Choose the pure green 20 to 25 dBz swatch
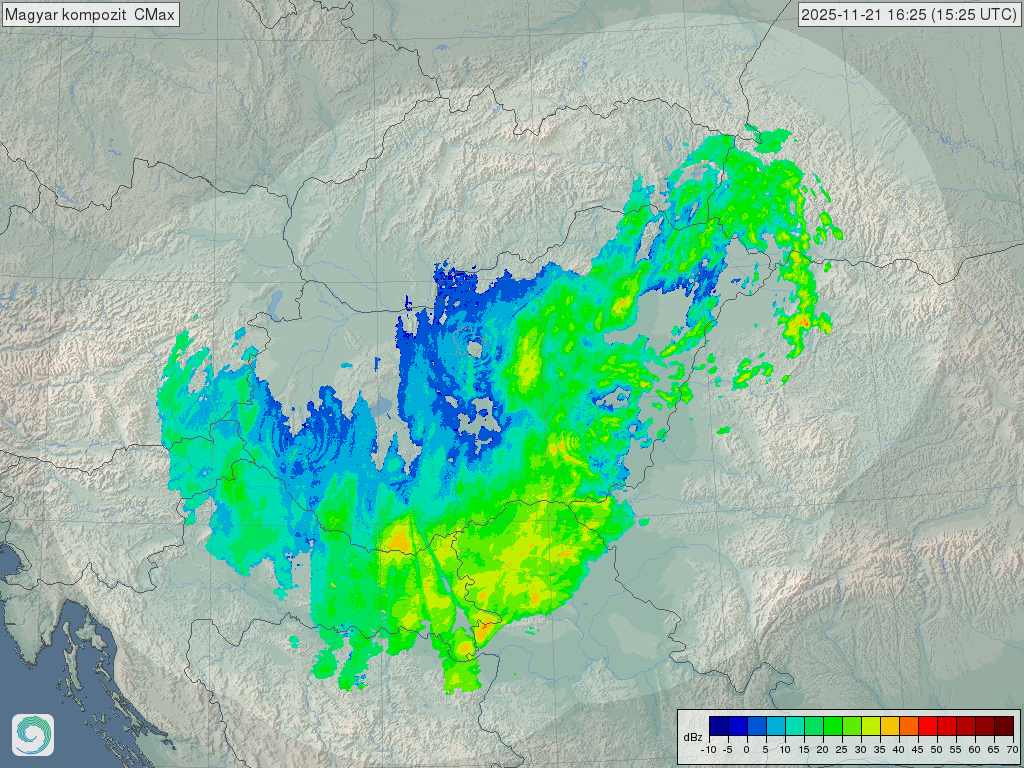Screen dimensions: 1024x768 [x=832, y=726]
